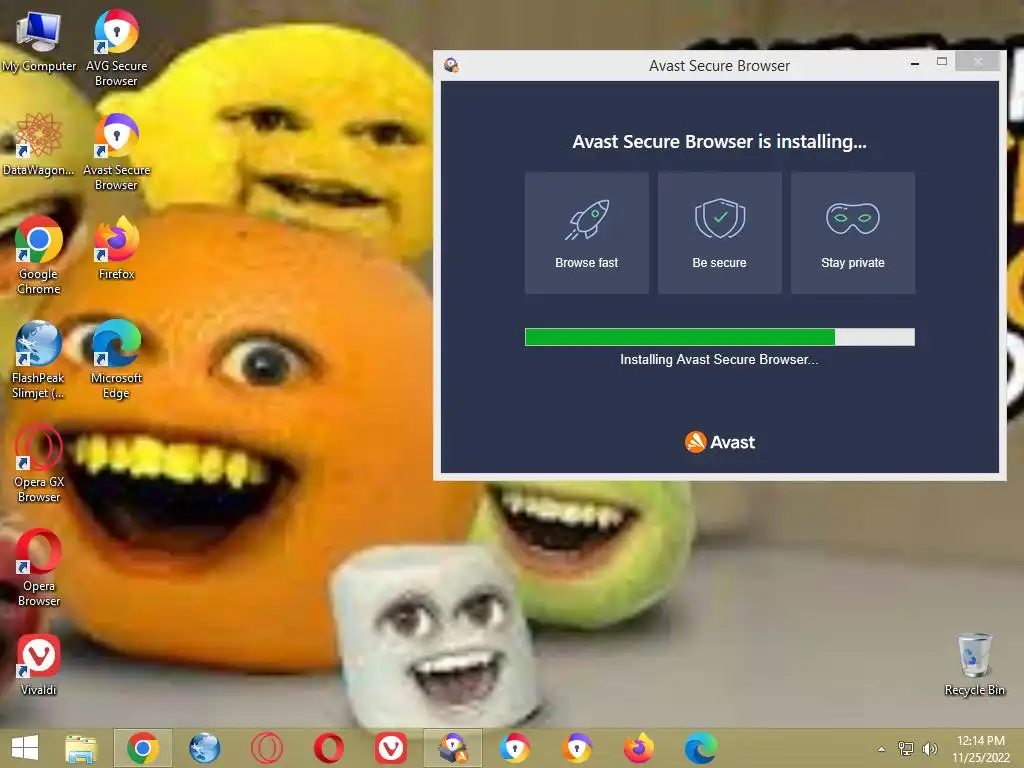This screenshot has width=1024, height=768.
Task: Click the green installation progress bar
Action: point(720,337)
